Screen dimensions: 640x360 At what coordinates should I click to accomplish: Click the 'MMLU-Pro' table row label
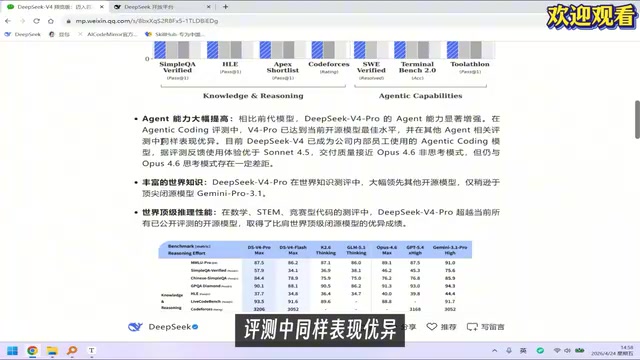(204, 262)
